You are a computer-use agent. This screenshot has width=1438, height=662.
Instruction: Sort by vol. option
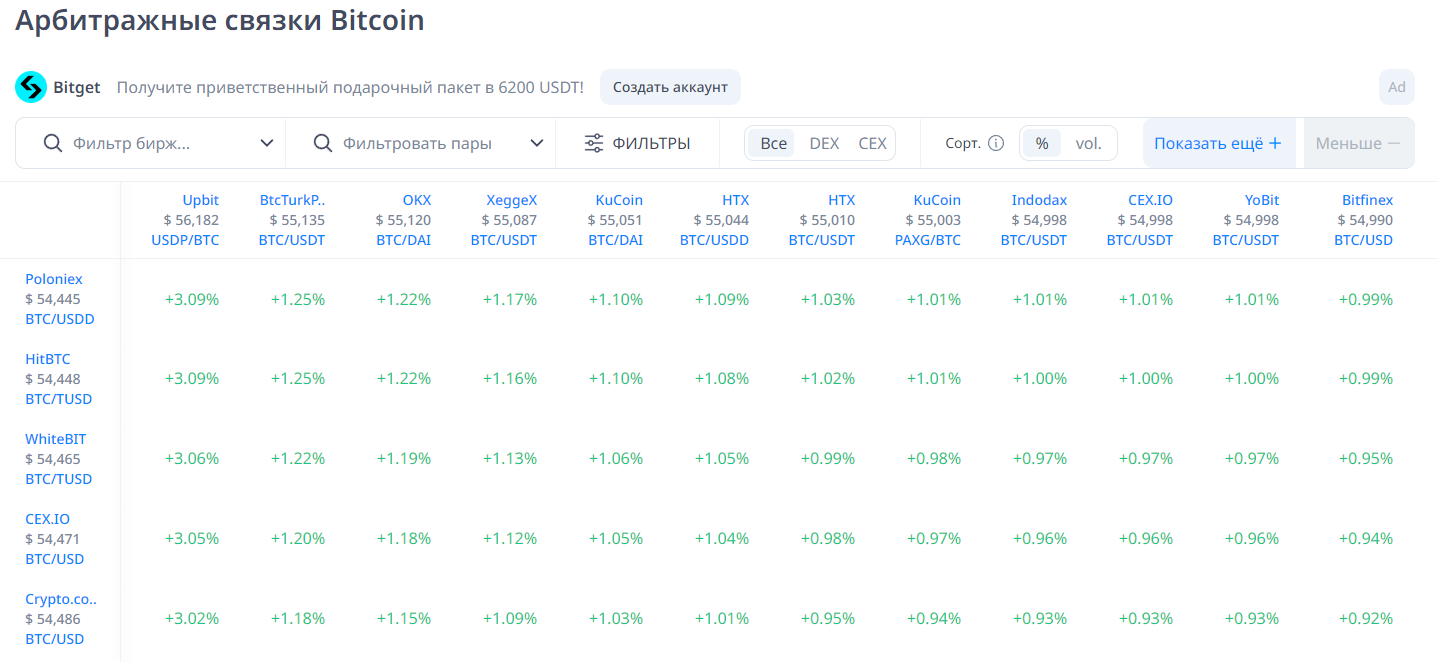(1088, 143)
